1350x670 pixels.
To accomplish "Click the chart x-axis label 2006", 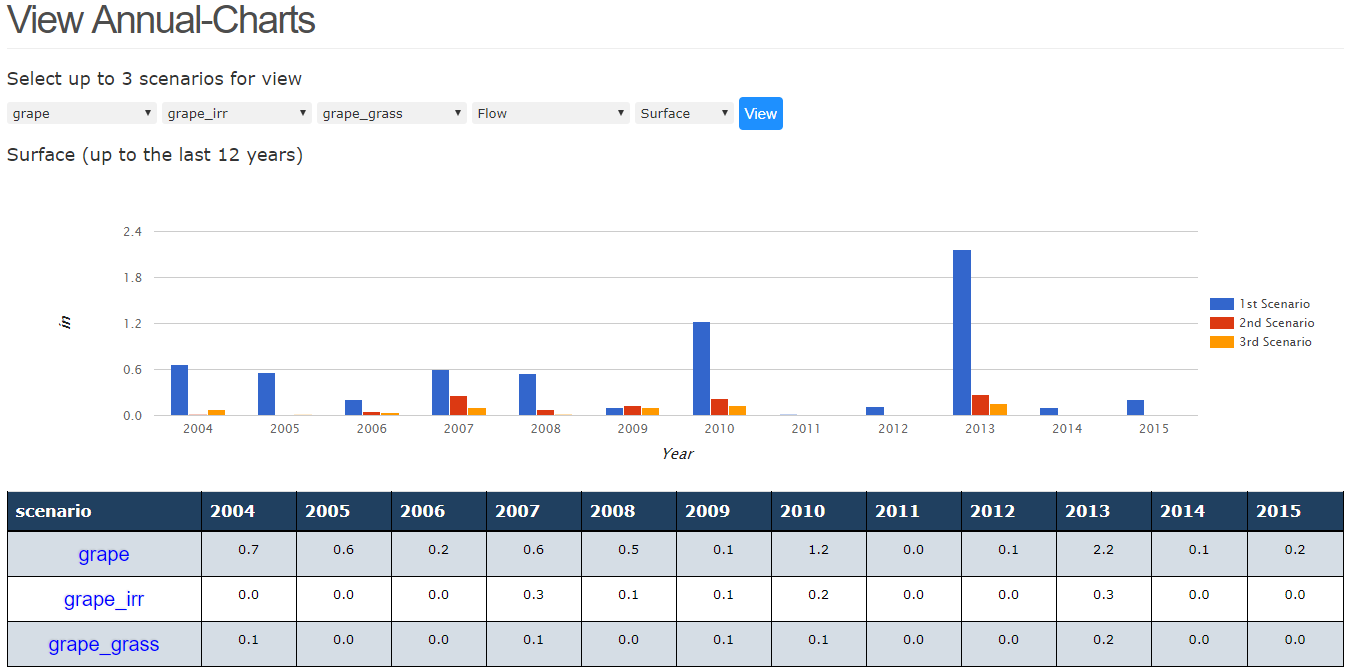I will pos(371,429).
